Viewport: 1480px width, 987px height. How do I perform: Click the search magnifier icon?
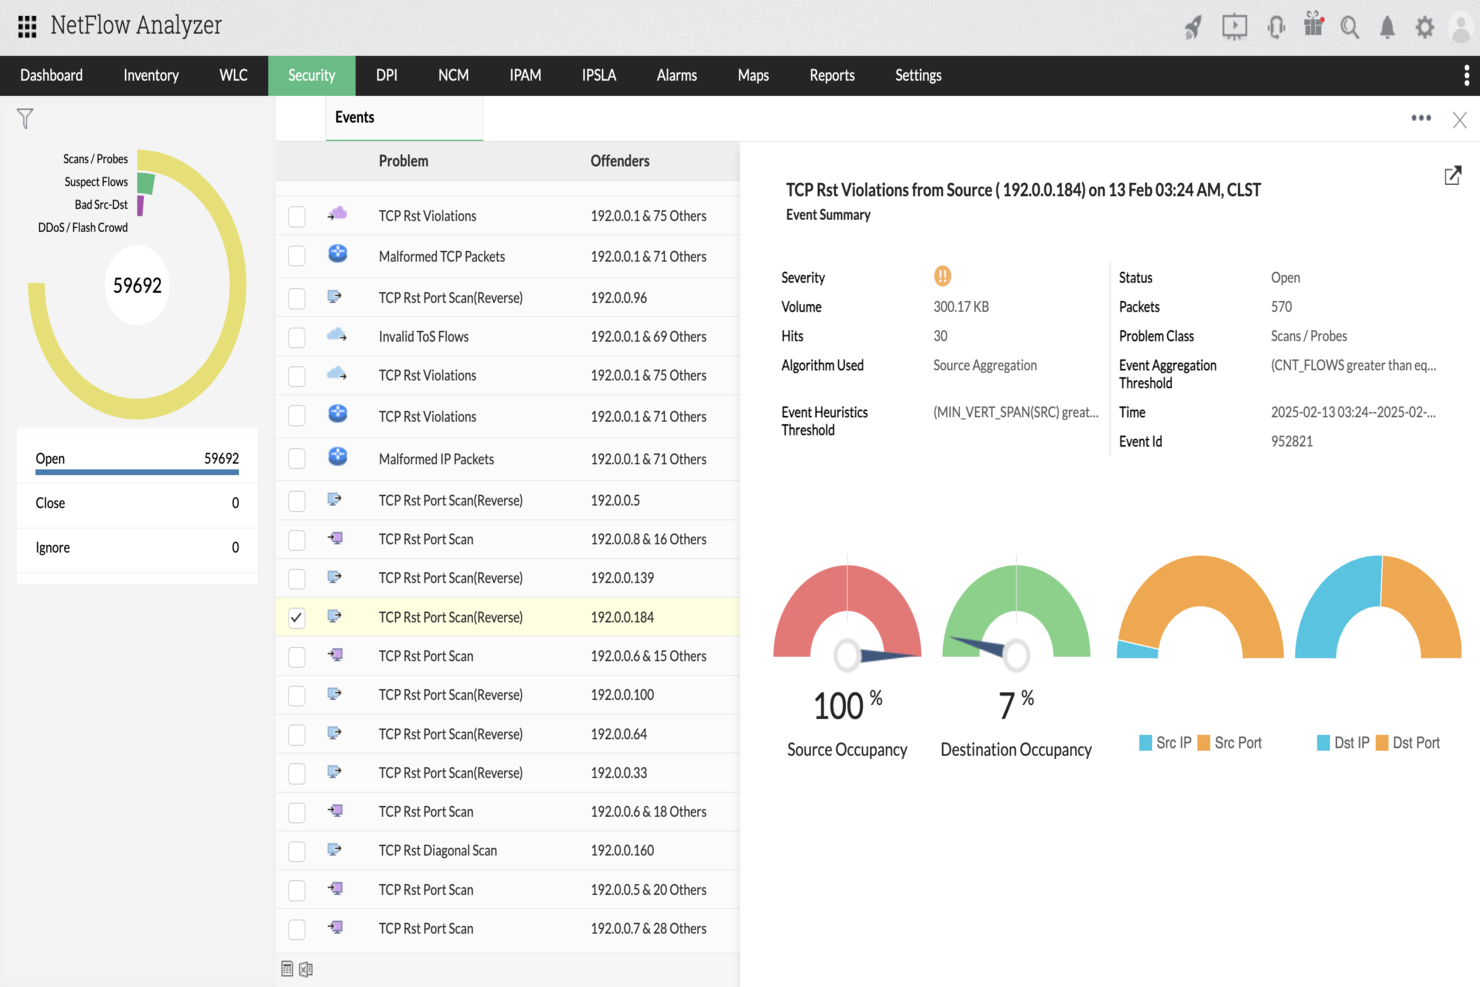pyautogui.click(x=1350, y=27)
